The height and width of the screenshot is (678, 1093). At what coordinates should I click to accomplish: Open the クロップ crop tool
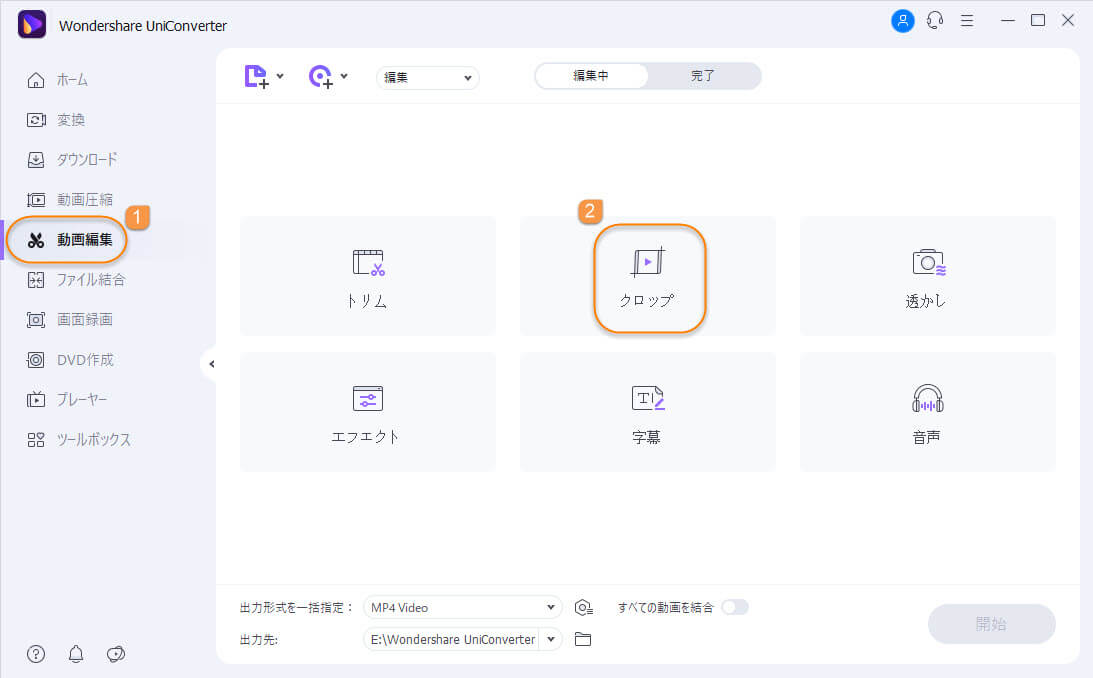648,276
